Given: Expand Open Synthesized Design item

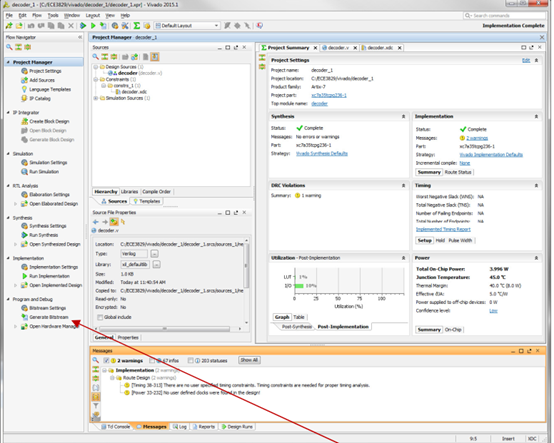Looking at the screenshot, I should tap(15, 244).
